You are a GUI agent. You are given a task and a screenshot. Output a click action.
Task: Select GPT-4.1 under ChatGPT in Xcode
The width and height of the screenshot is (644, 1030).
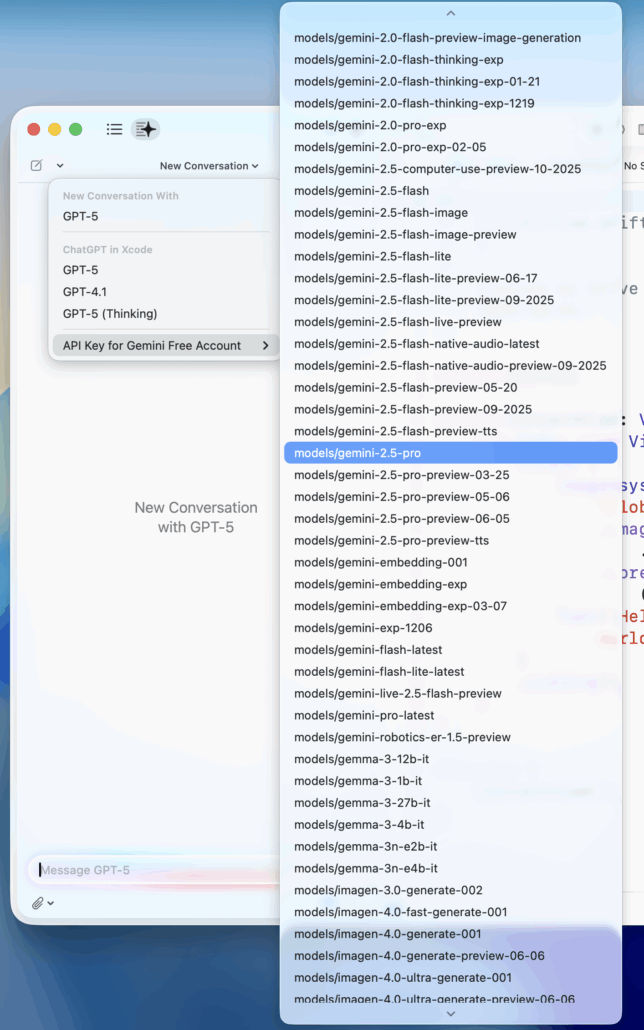pos(85,292)
